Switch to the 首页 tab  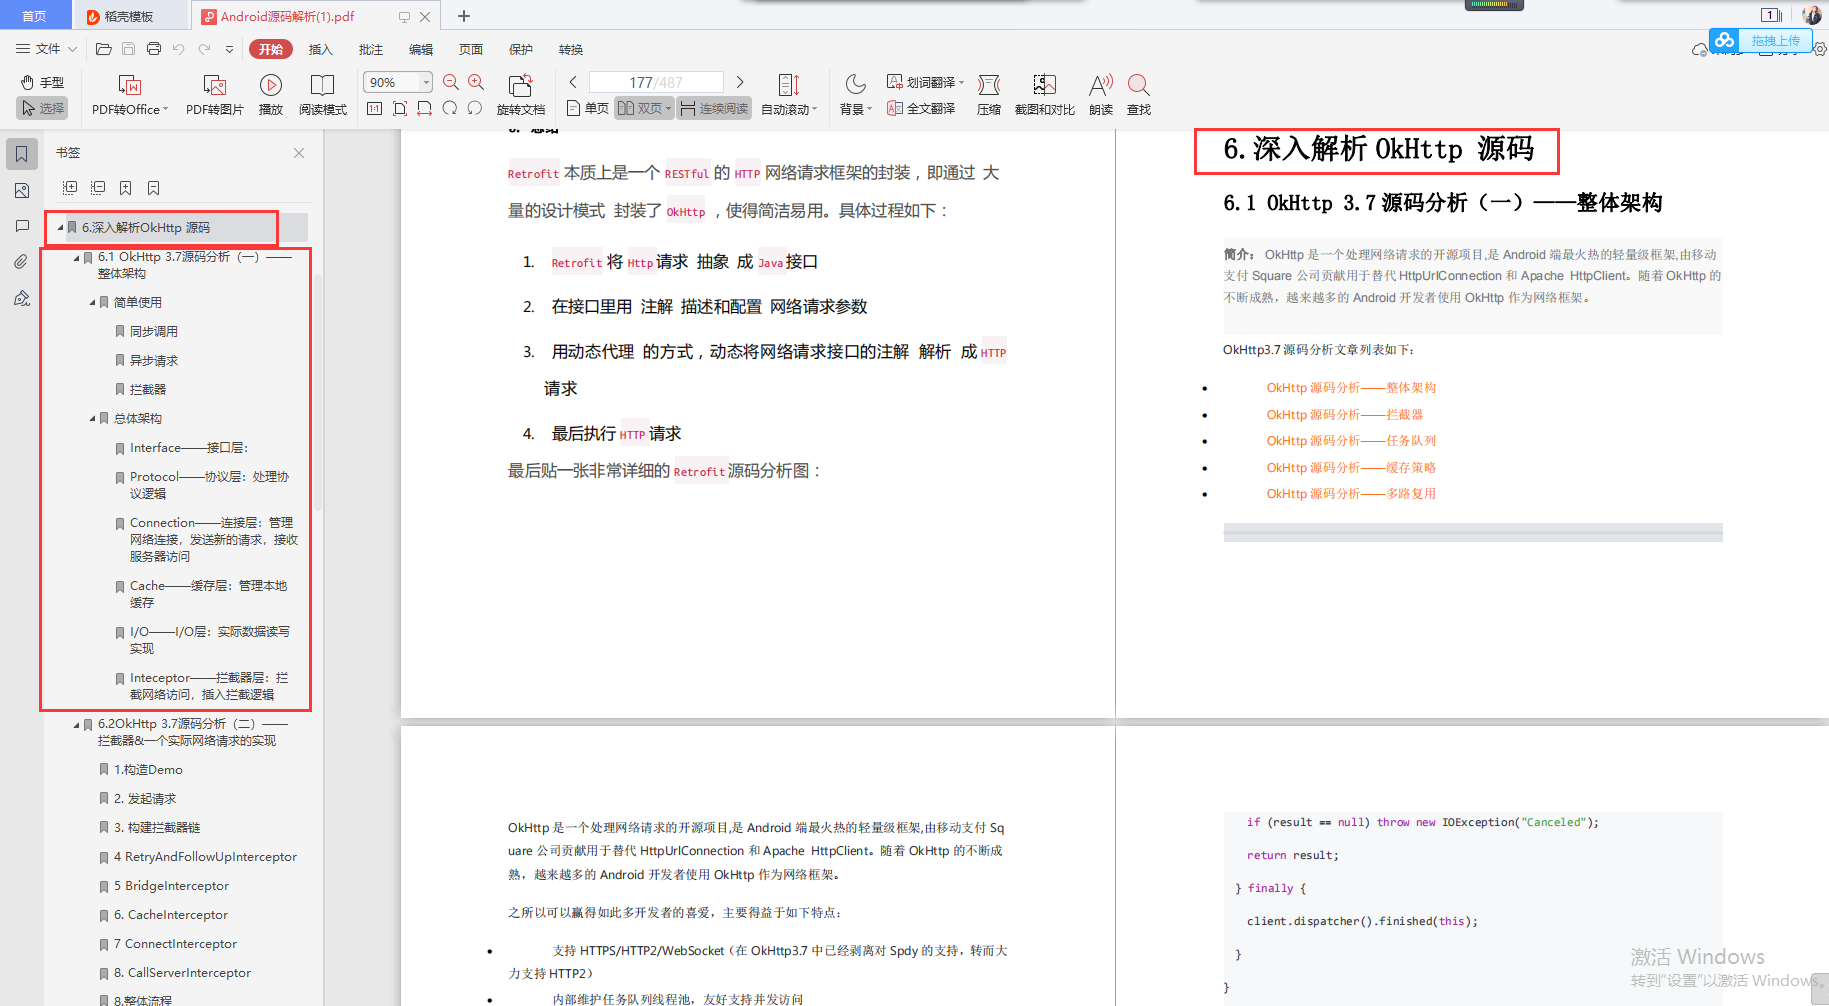(x=35, y=15)
